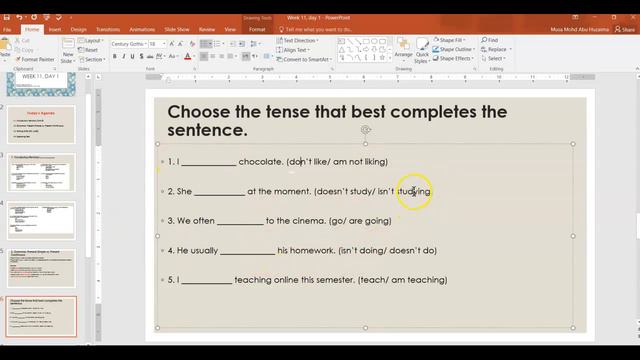
Task: Click Increase List Level indent icon
Action: [242, 44]
